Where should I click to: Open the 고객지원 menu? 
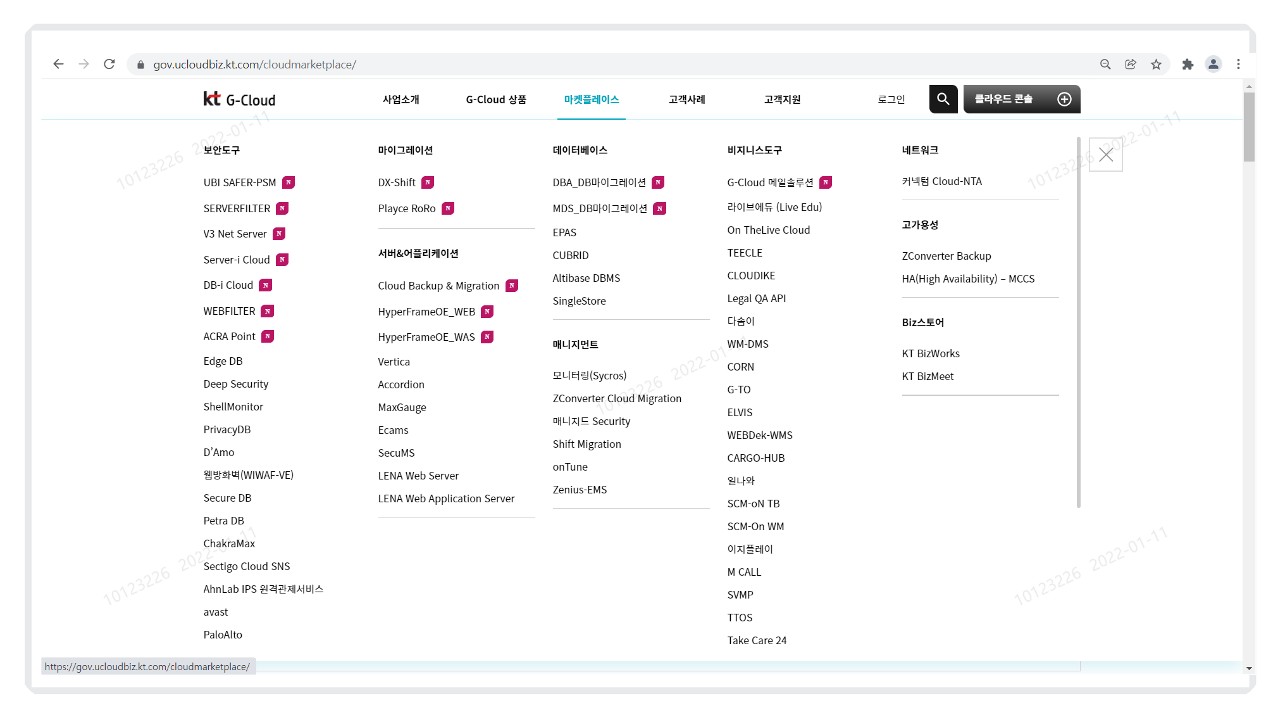[x=782, y=99]
